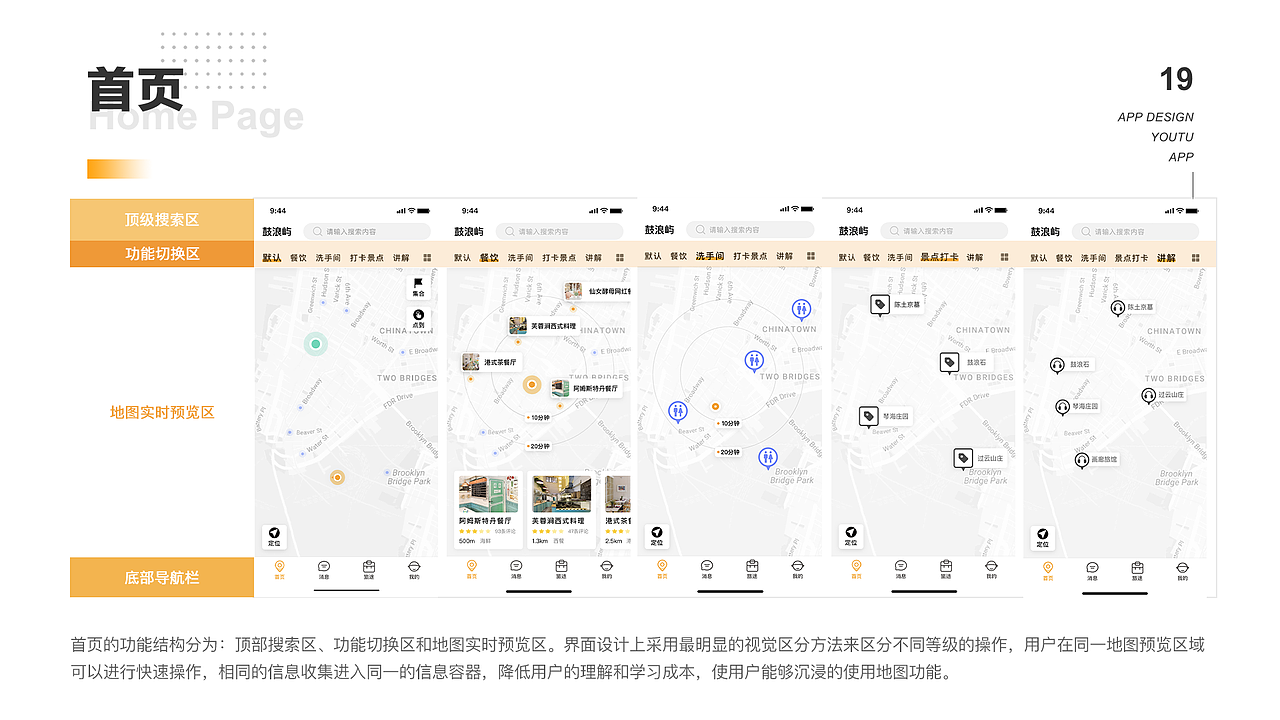Tap 仙女鲜母网红 map callout

click(598, 292)
